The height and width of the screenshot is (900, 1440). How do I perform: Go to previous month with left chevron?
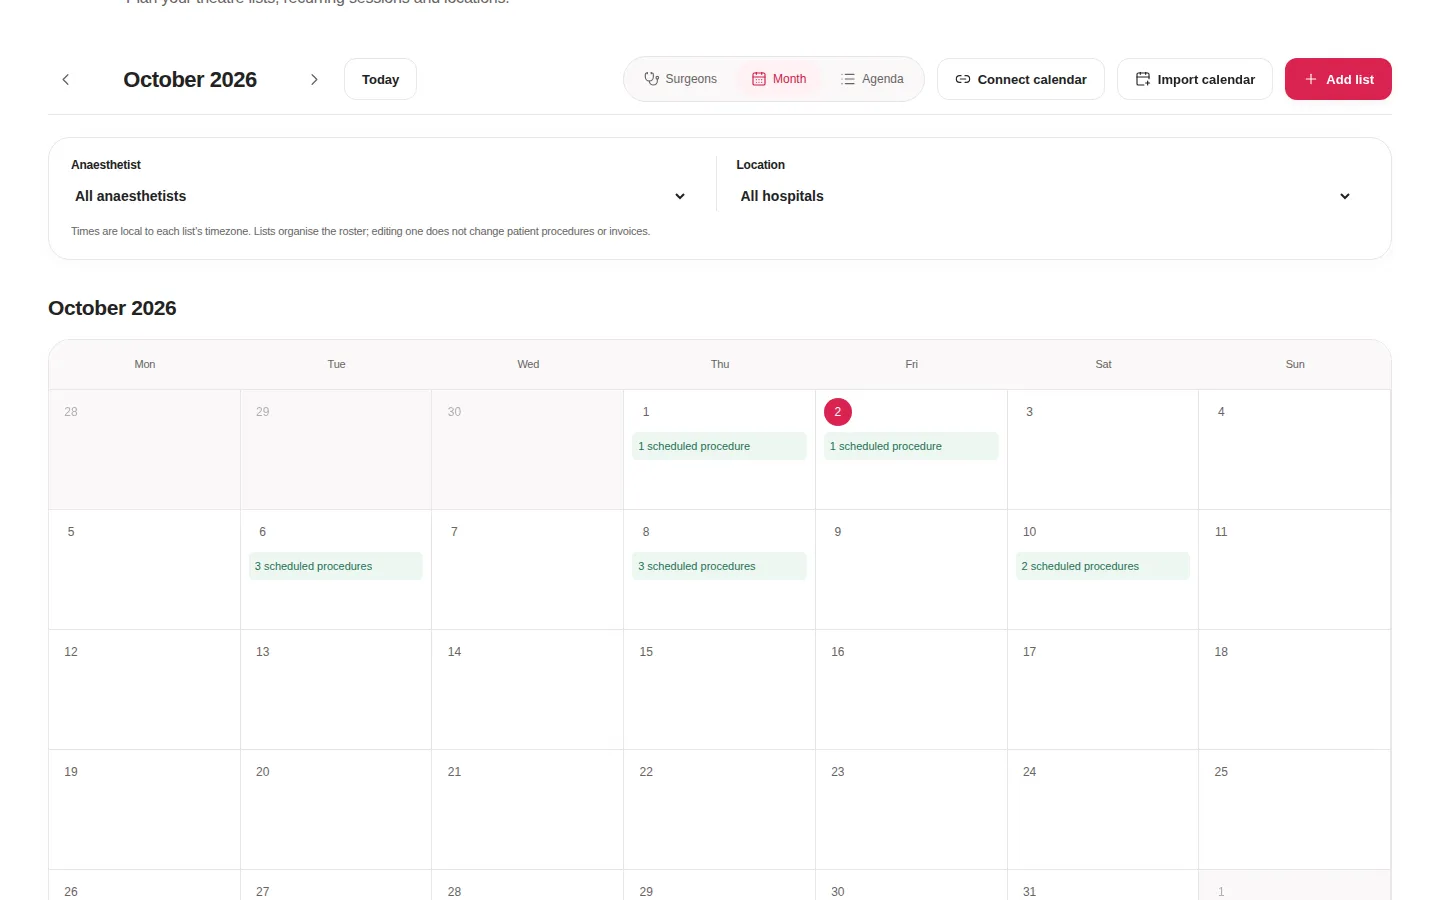pos(66,79)
